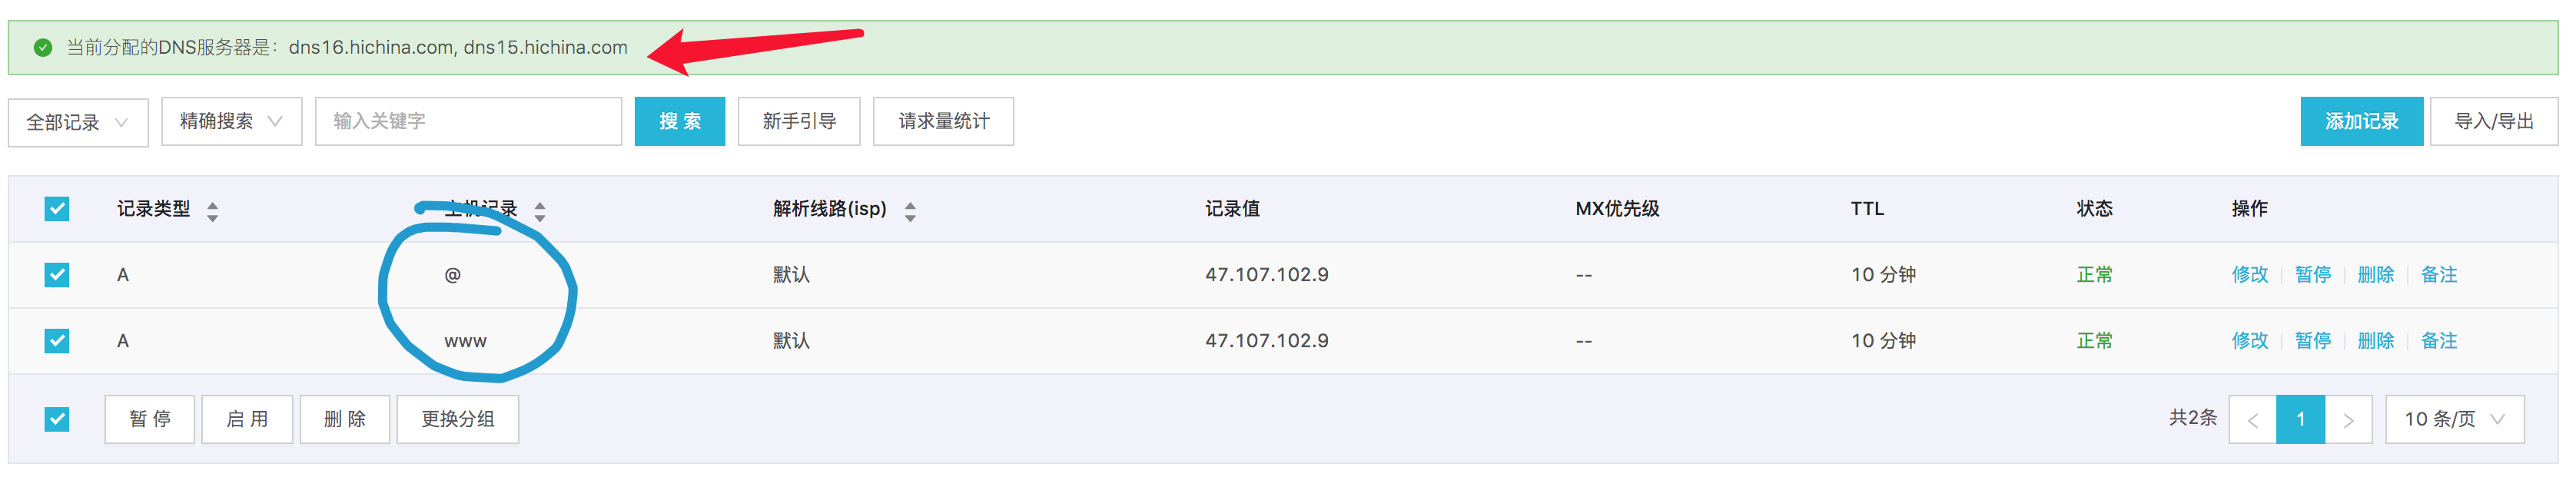This screenshot has width=2576, height=487.
Task: Open the 全部记录 record filter dropdown
Action: pyautogui.click(x=78, y=122)
